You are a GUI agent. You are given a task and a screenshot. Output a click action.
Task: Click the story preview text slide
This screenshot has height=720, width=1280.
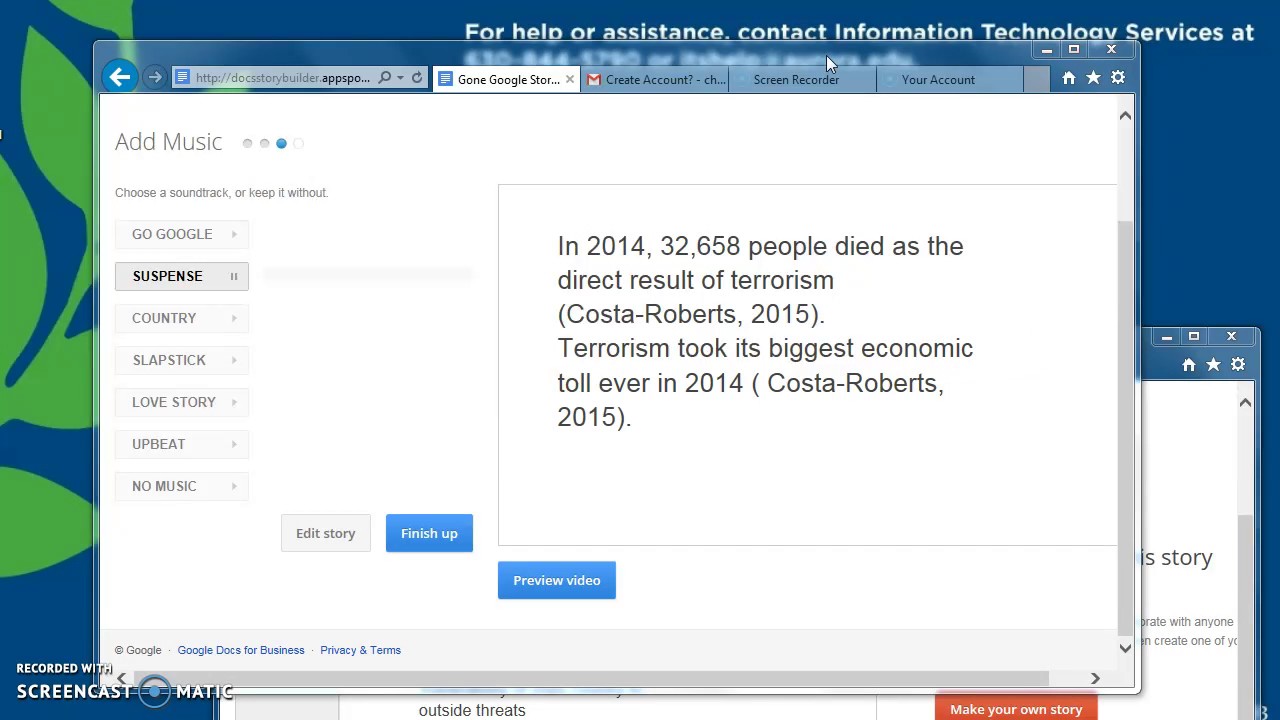coord(807,365)
